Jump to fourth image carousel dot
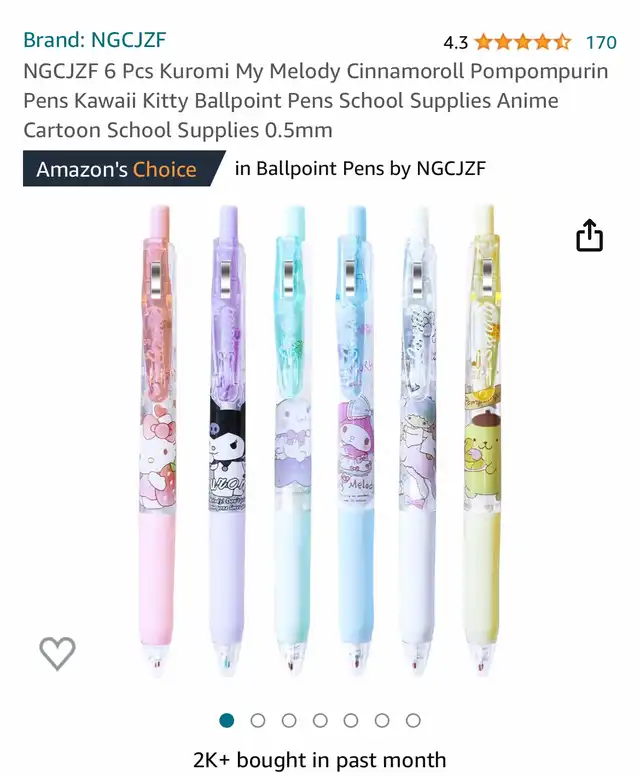 click(320, 721)
